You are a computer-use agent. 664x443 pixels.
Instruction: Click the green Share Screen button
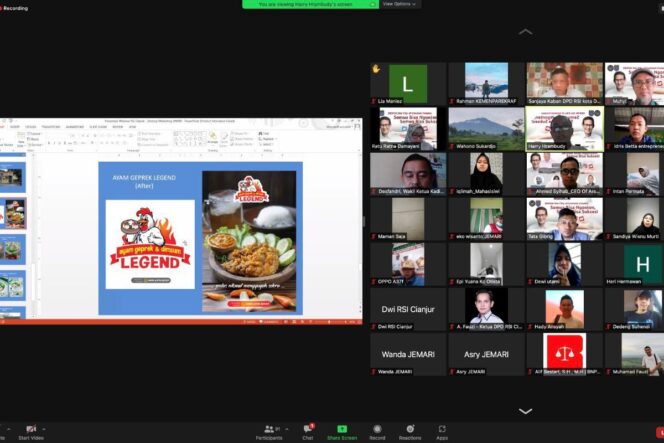(342, 431)
